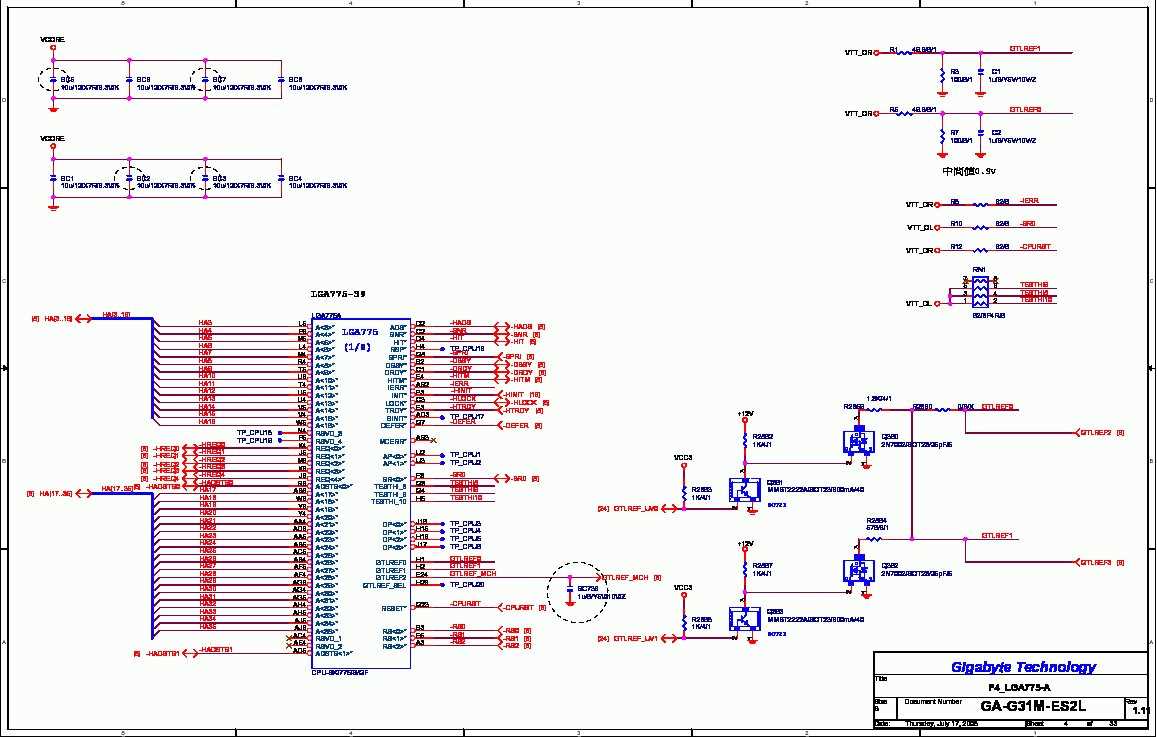Image resolution: width=1157 pixels, height=737 pixels.
Task: Select the BC4 capacitor label
Action: [295, 179]
